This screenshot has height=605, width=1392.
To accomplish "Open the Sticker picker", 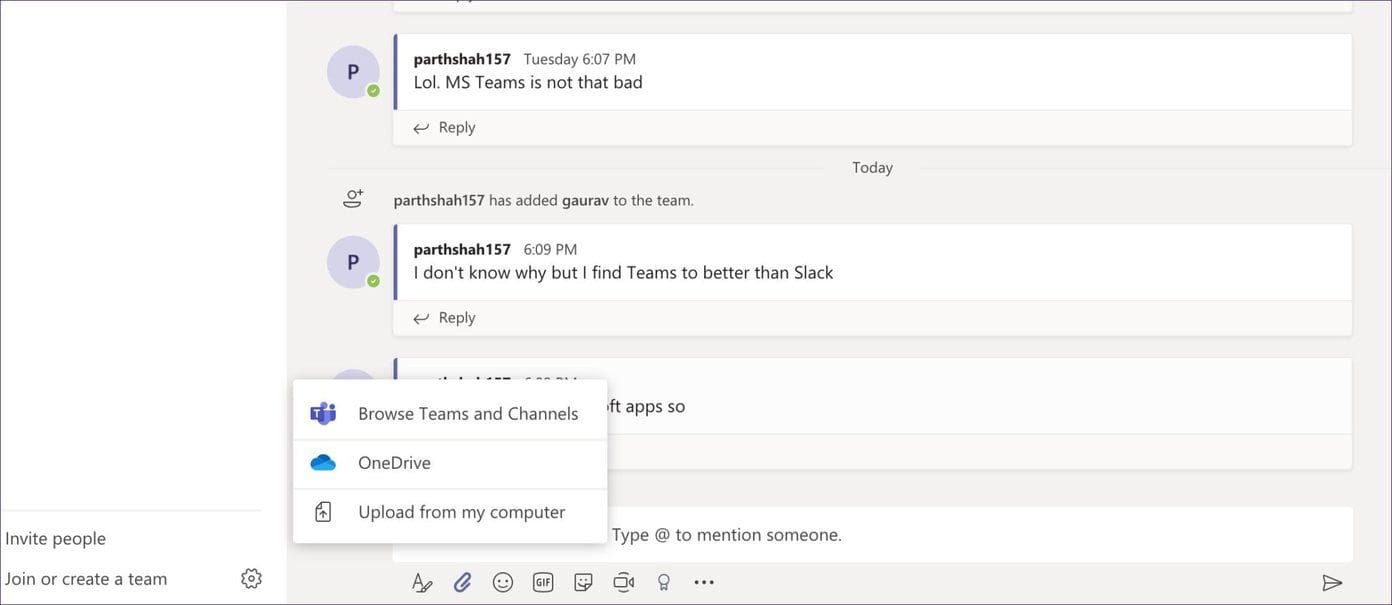I will 584,582.
